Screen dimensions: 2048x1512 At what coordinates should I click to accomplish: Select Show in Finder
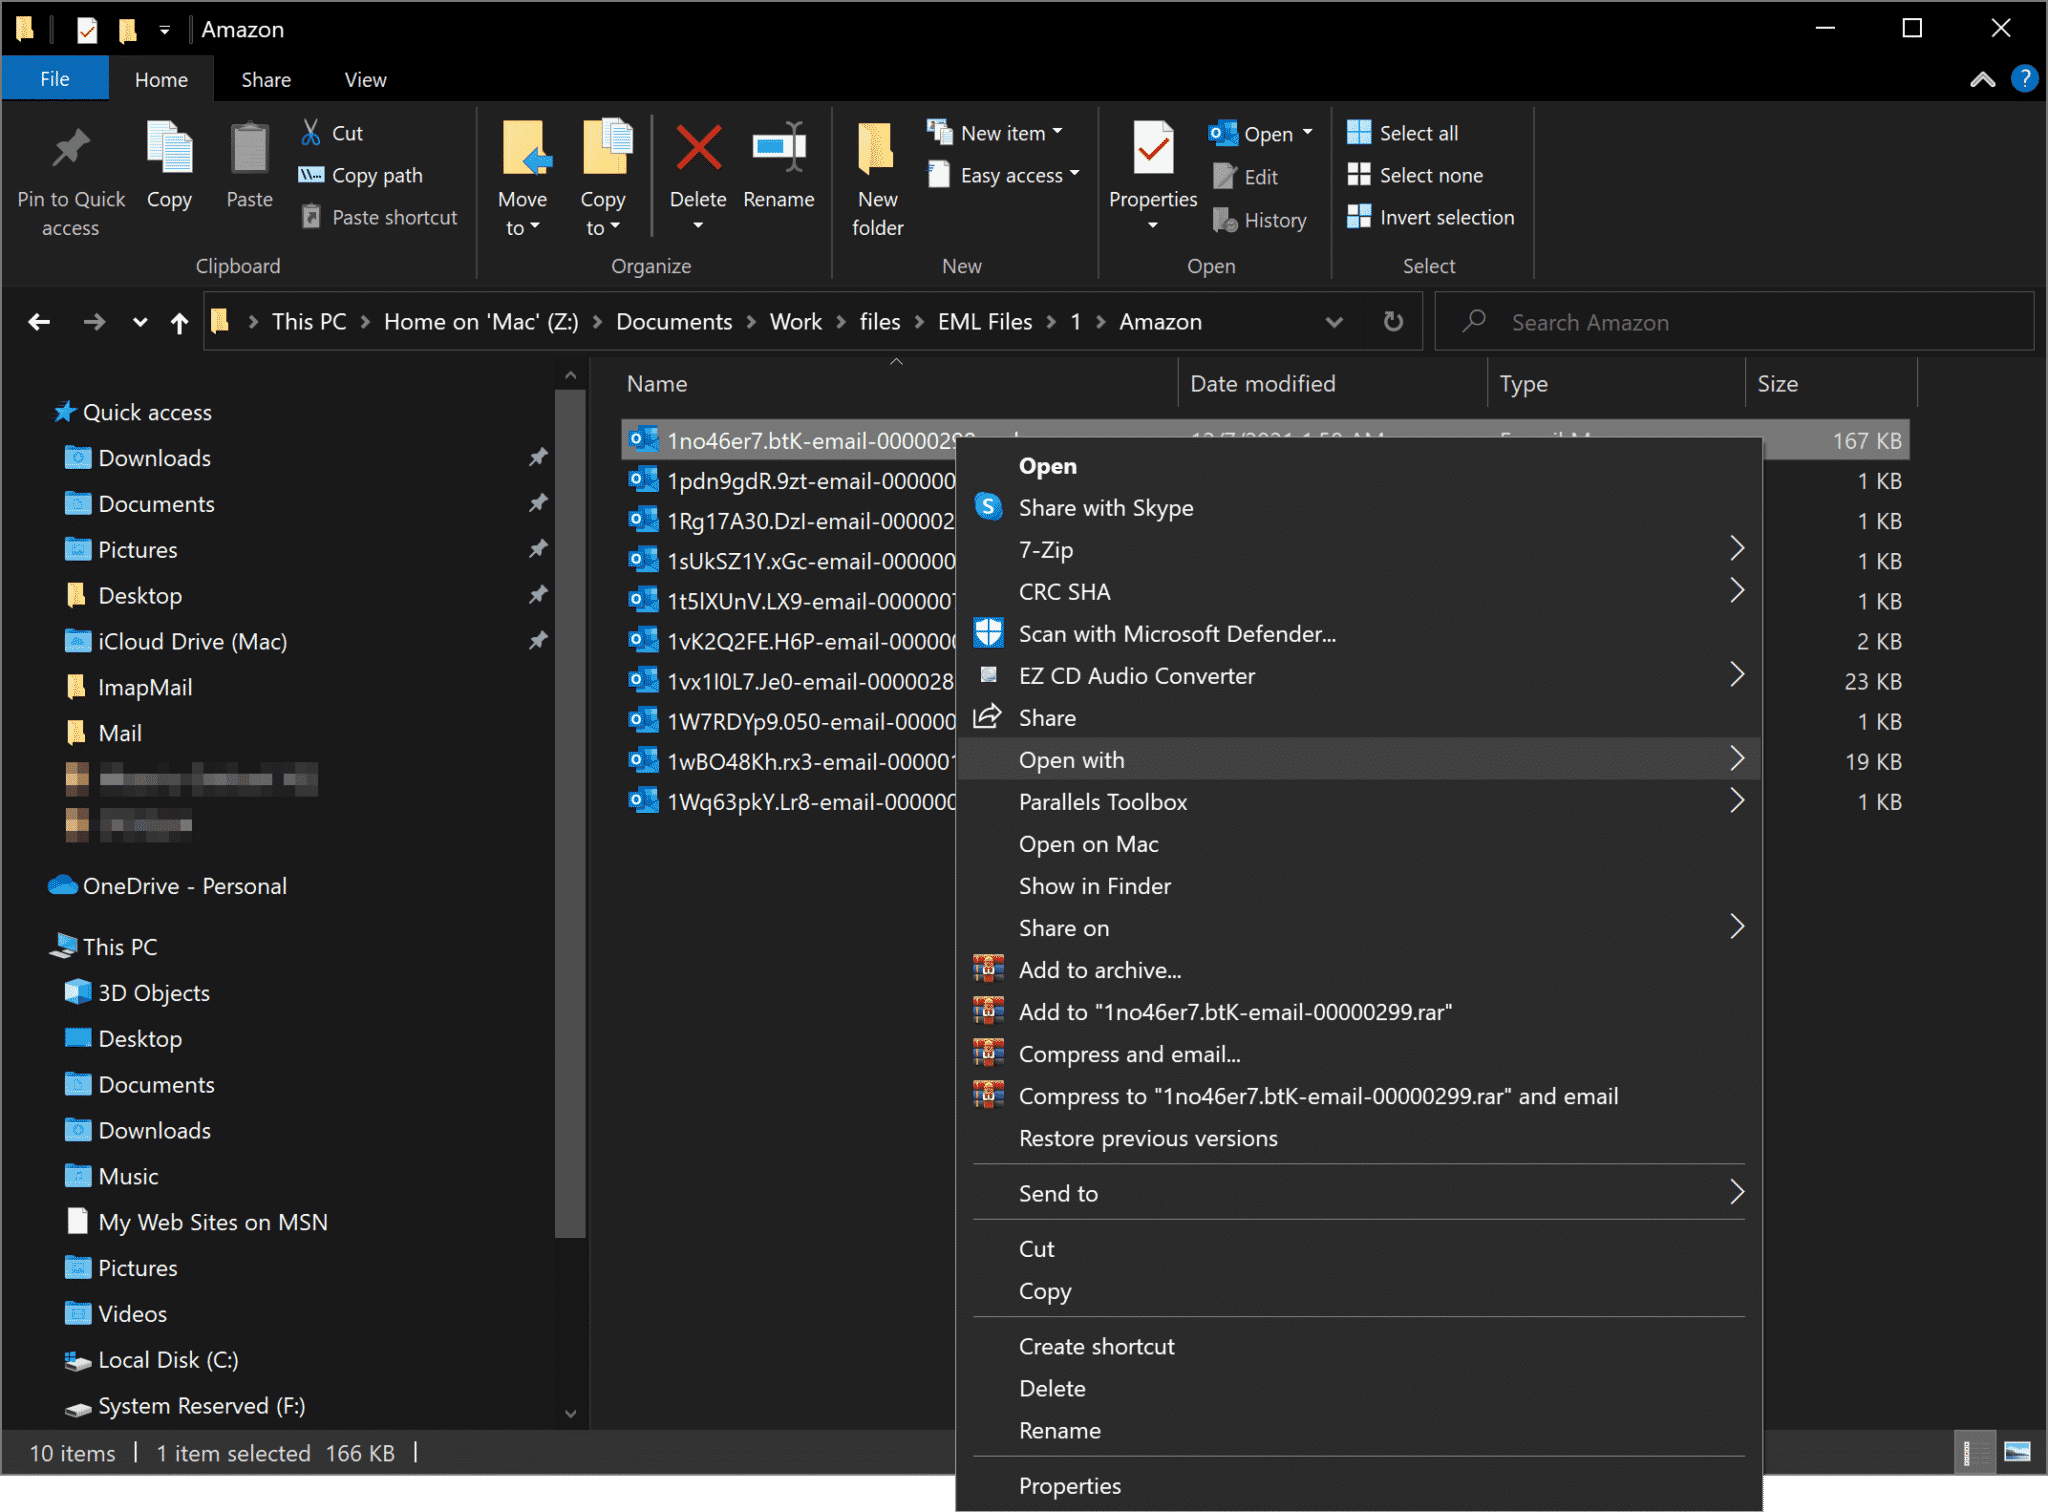[1360, 885]
